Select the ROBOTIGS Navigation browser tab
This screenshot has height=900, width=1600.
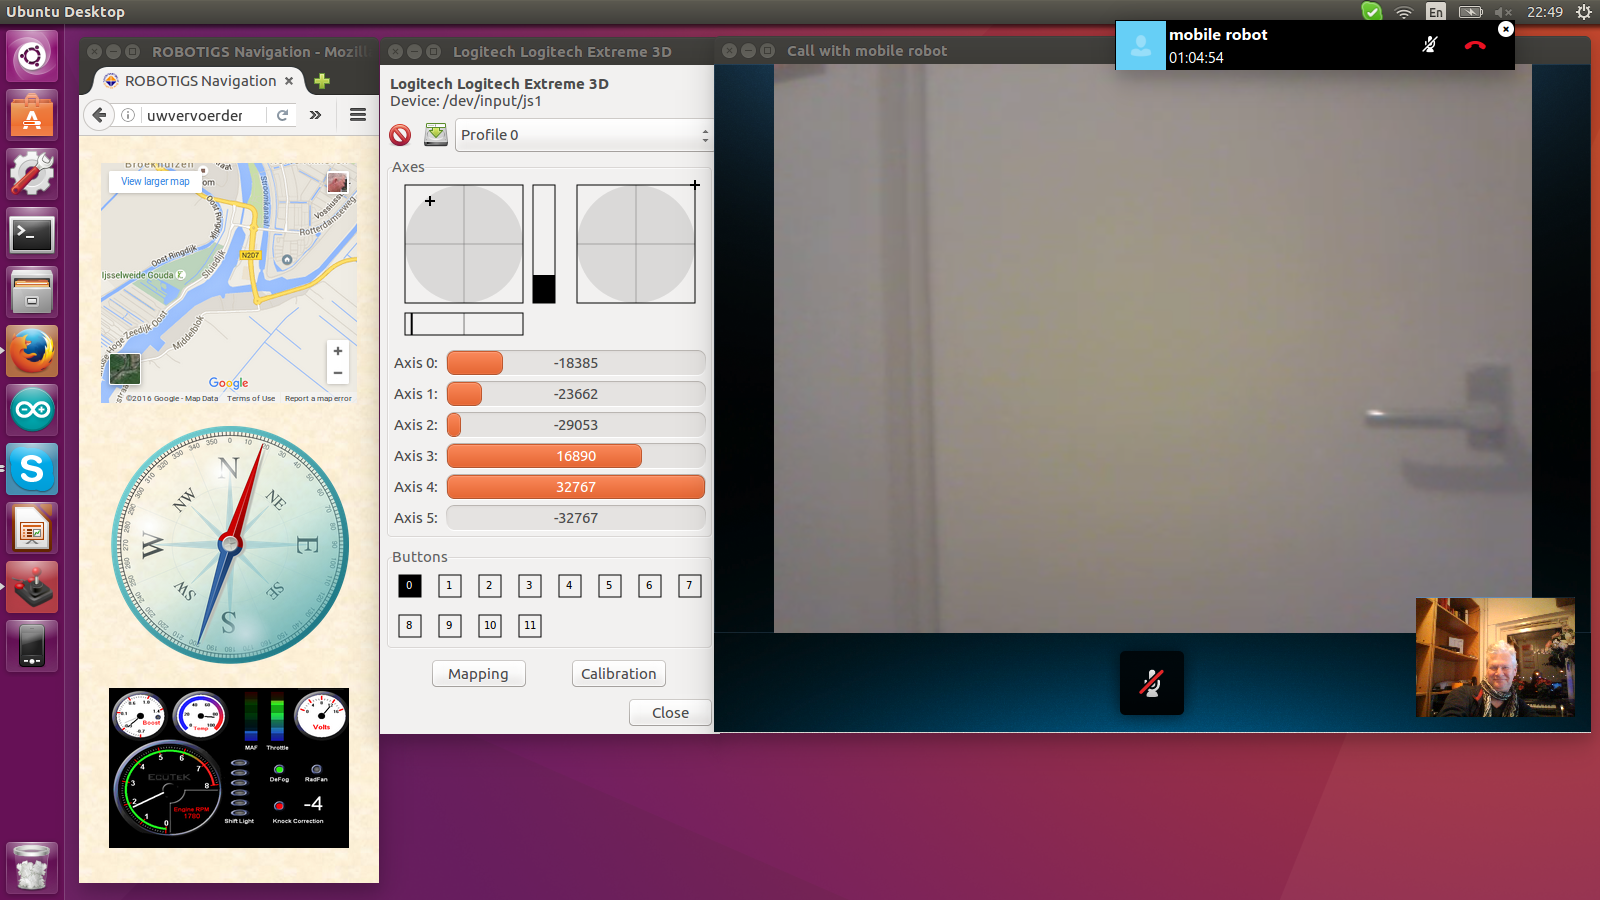[200, 81]
